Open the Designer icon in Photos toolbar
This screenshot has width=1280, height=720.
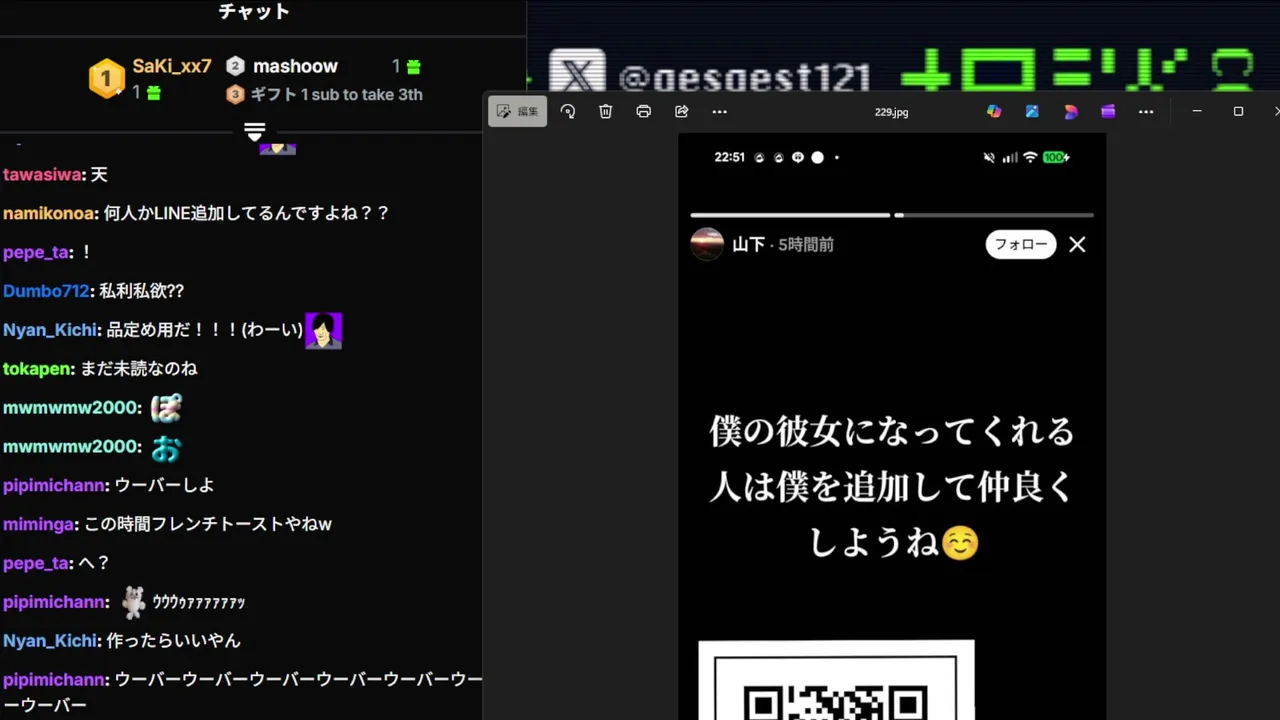1070,111
